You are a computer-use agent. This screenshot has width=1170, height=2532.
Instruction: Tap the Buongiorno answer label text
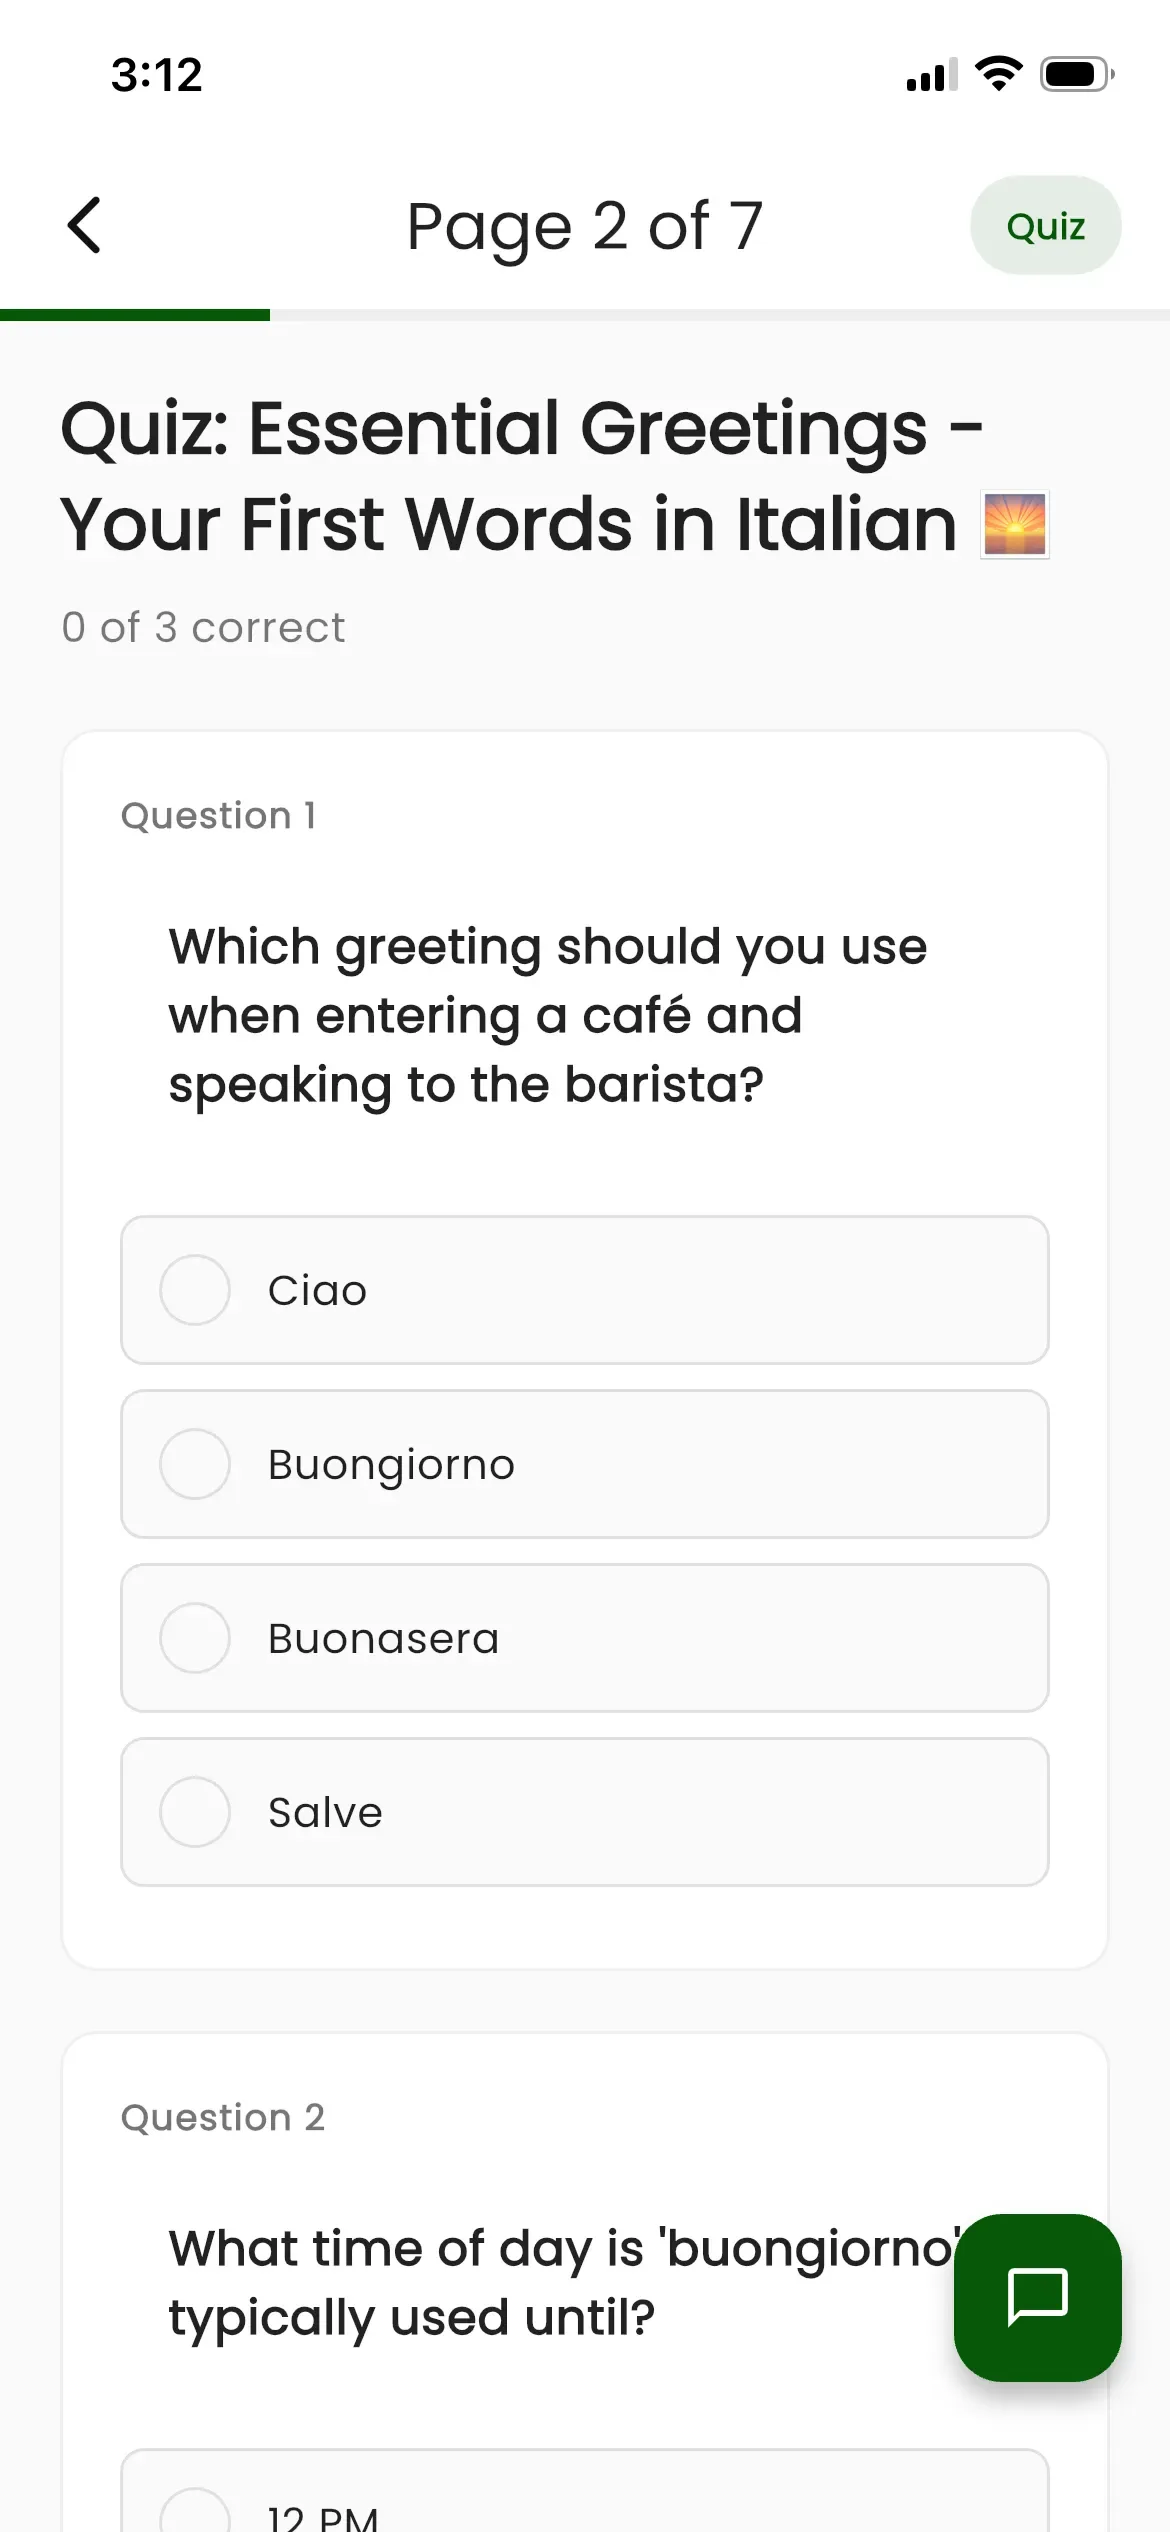(391, 1465)
